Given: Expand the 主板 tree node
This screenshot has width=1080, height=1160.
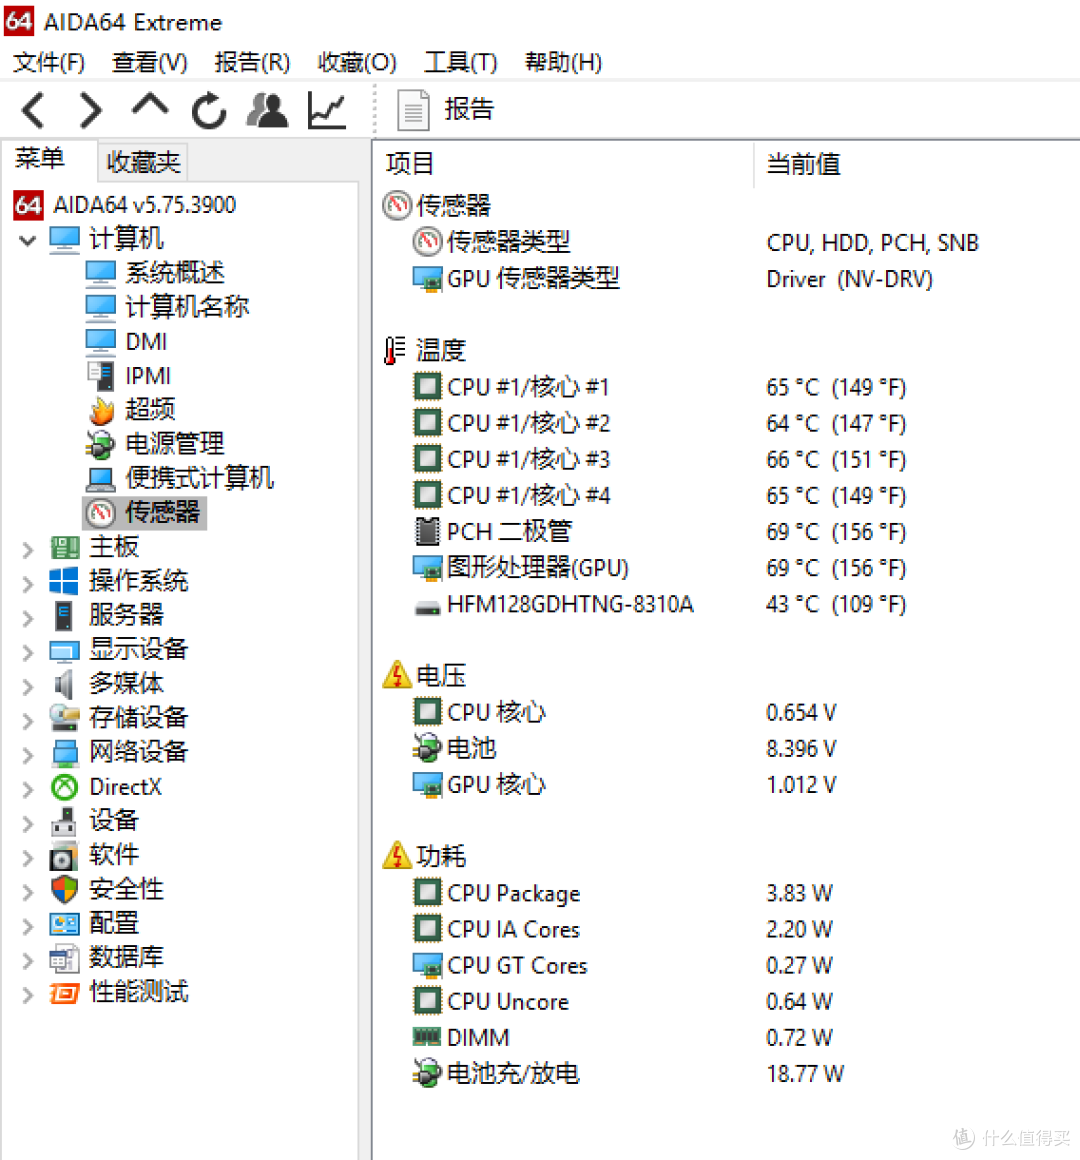Looking at the screenshot, I should pyautogui.click(x=27, y=549).
